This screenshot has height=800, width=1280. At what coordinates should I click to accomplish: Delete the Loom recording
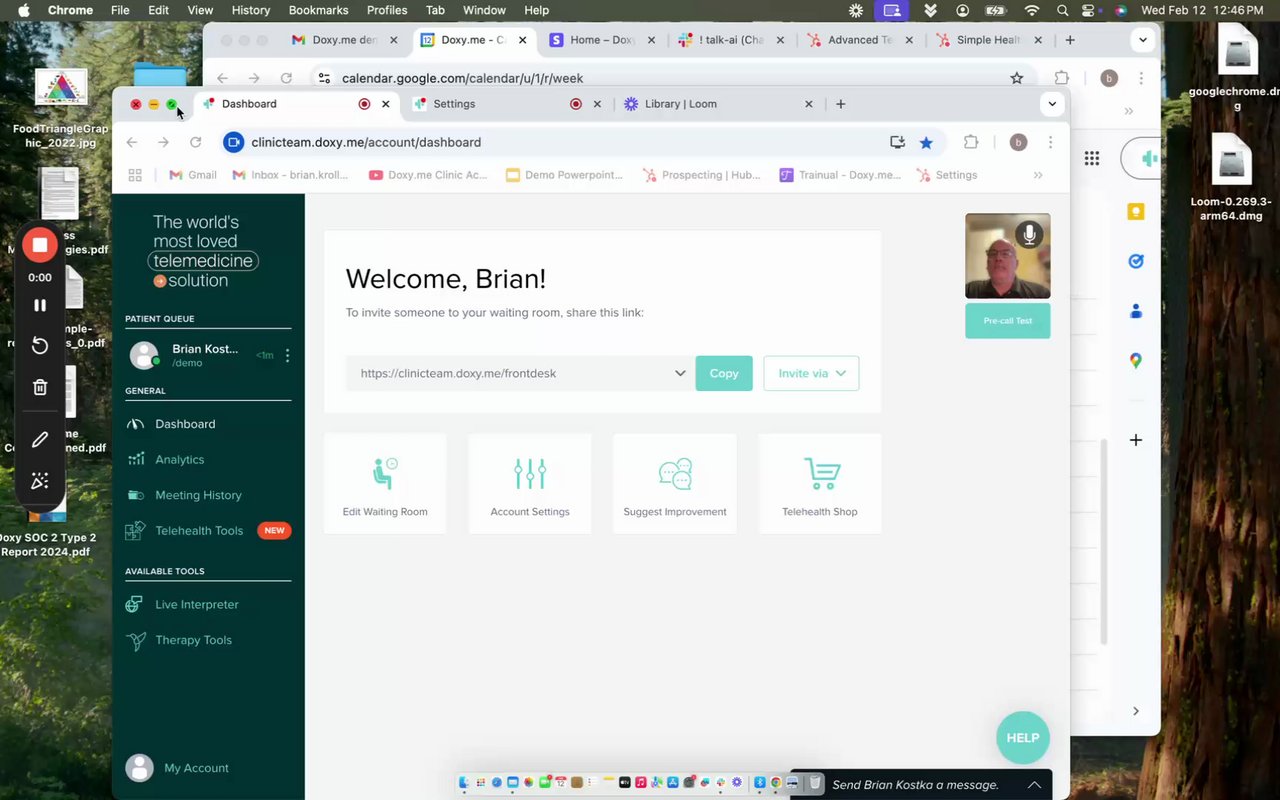point(40,388)
